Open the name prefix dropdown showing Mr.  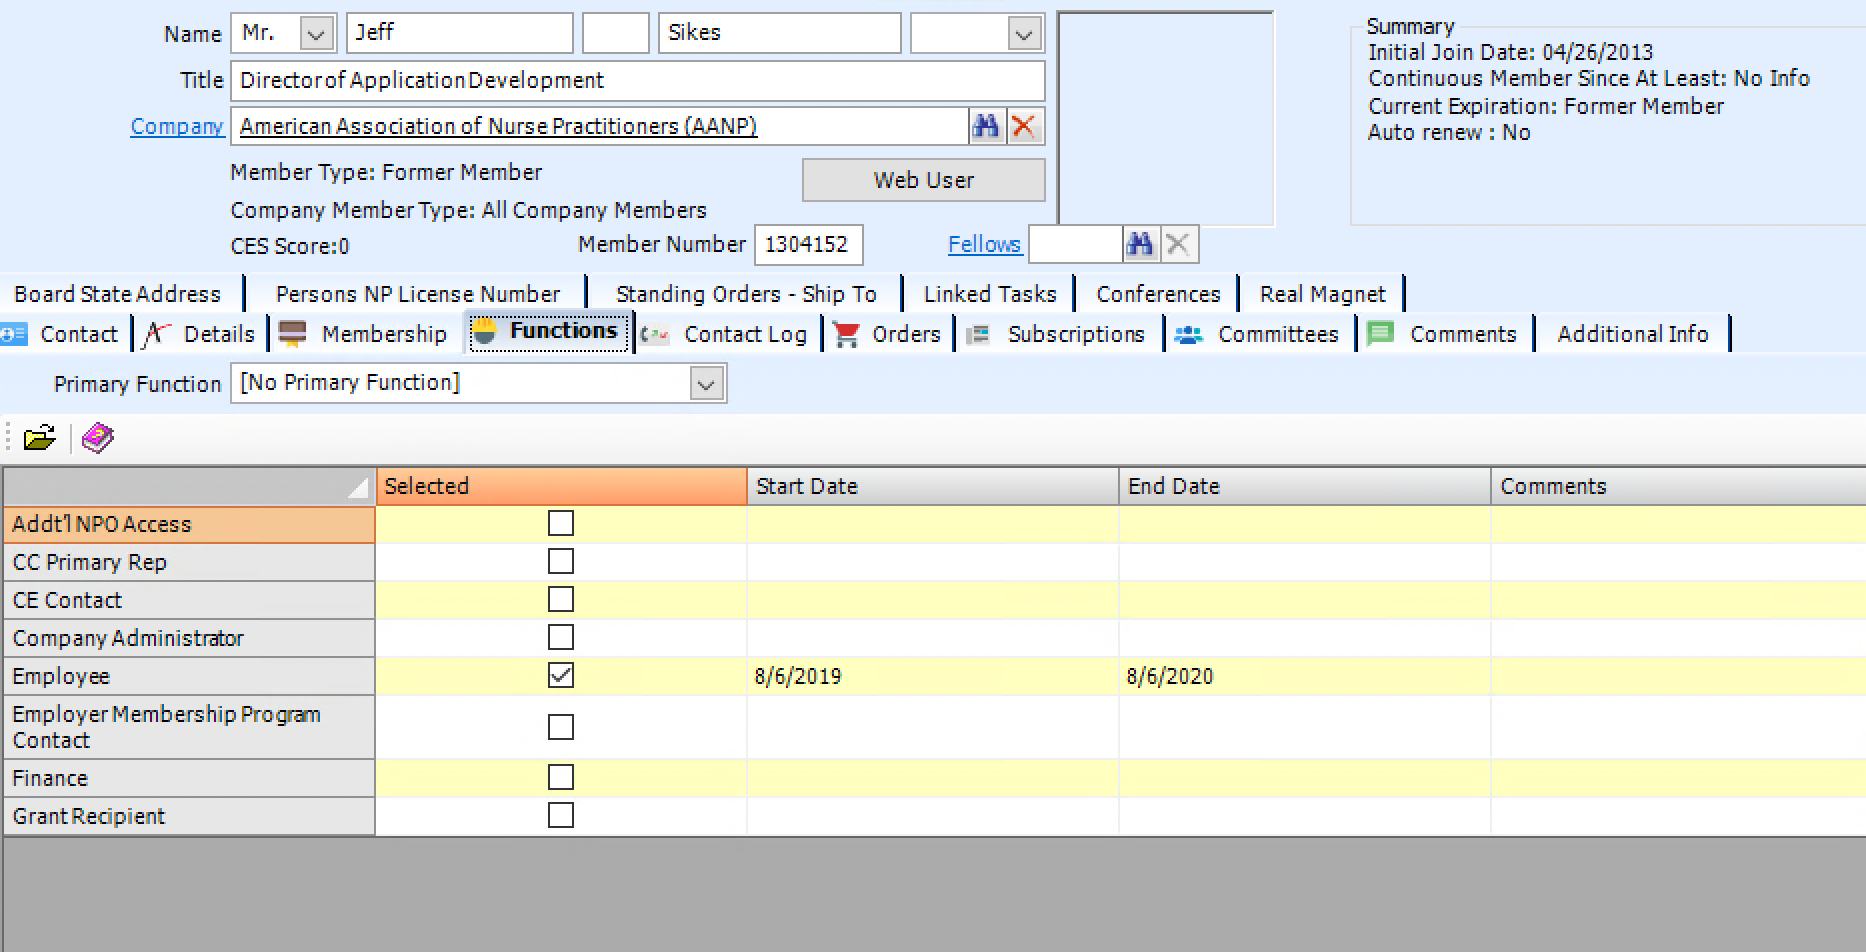click(x=314, y=32)
